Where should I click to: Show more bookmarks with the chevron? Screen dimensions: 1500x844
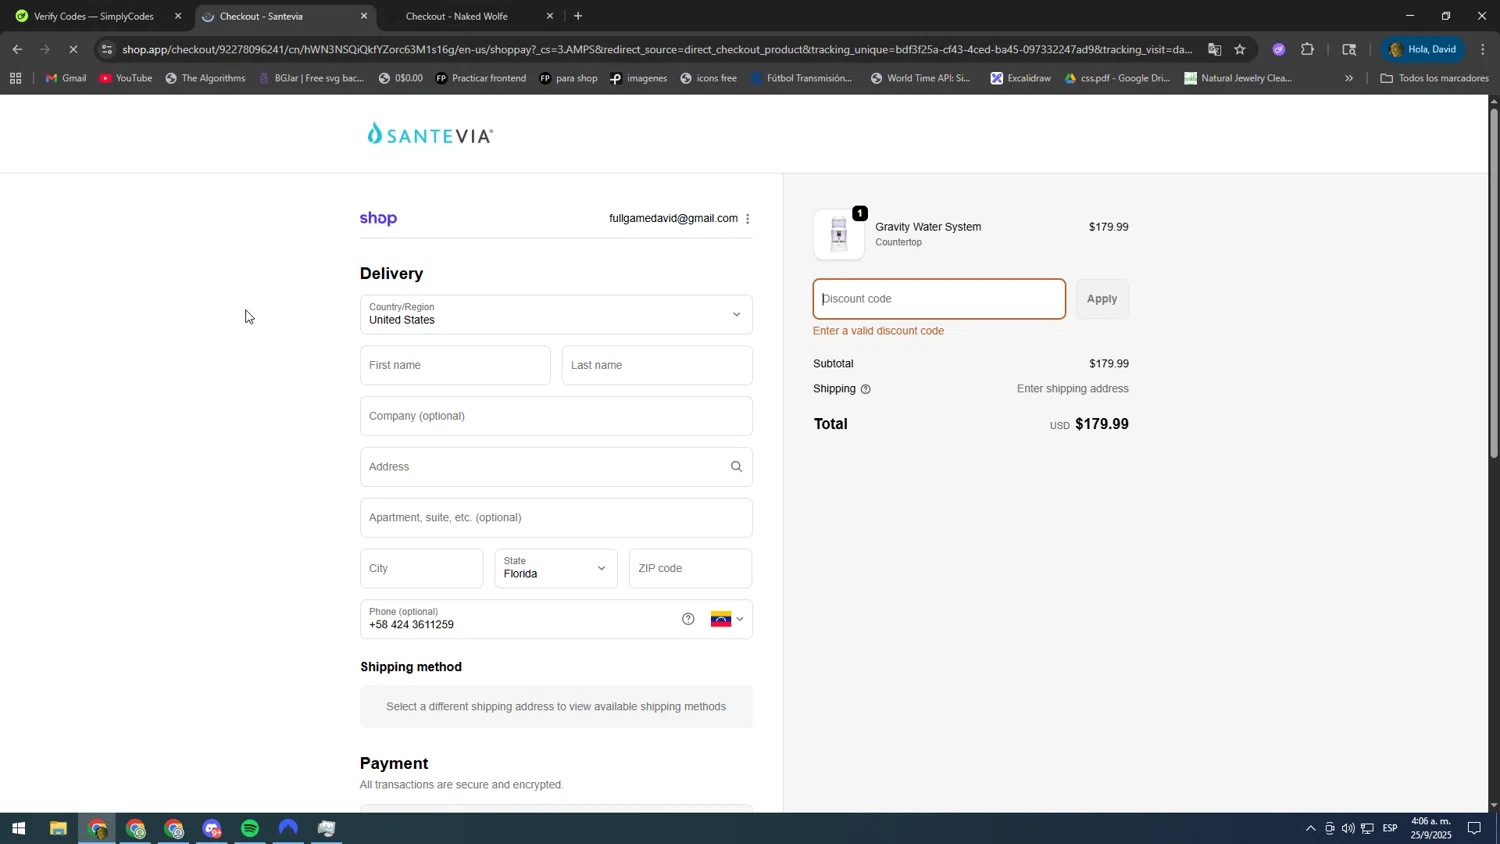coord(1349,78)
